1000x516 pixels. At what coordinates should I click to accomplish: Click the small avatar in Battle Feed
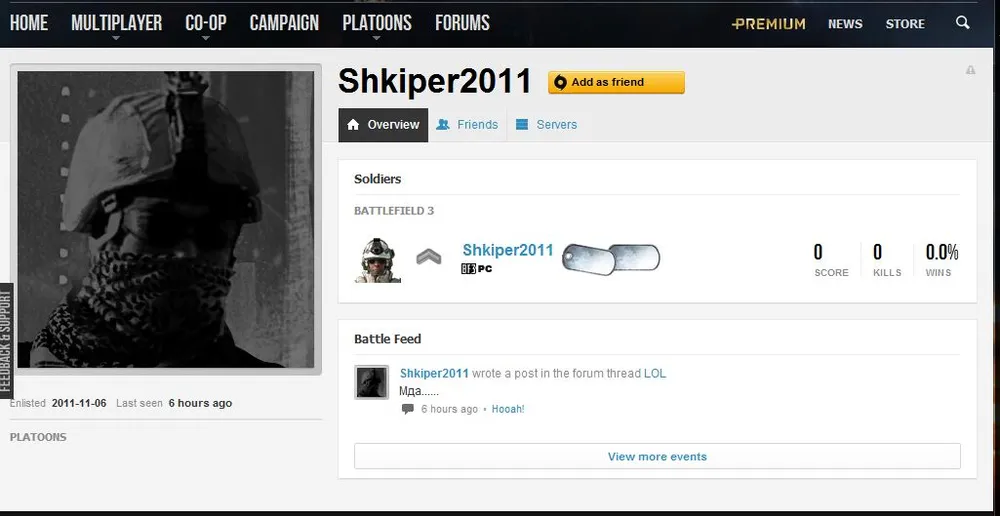click(x=371, y=383)
